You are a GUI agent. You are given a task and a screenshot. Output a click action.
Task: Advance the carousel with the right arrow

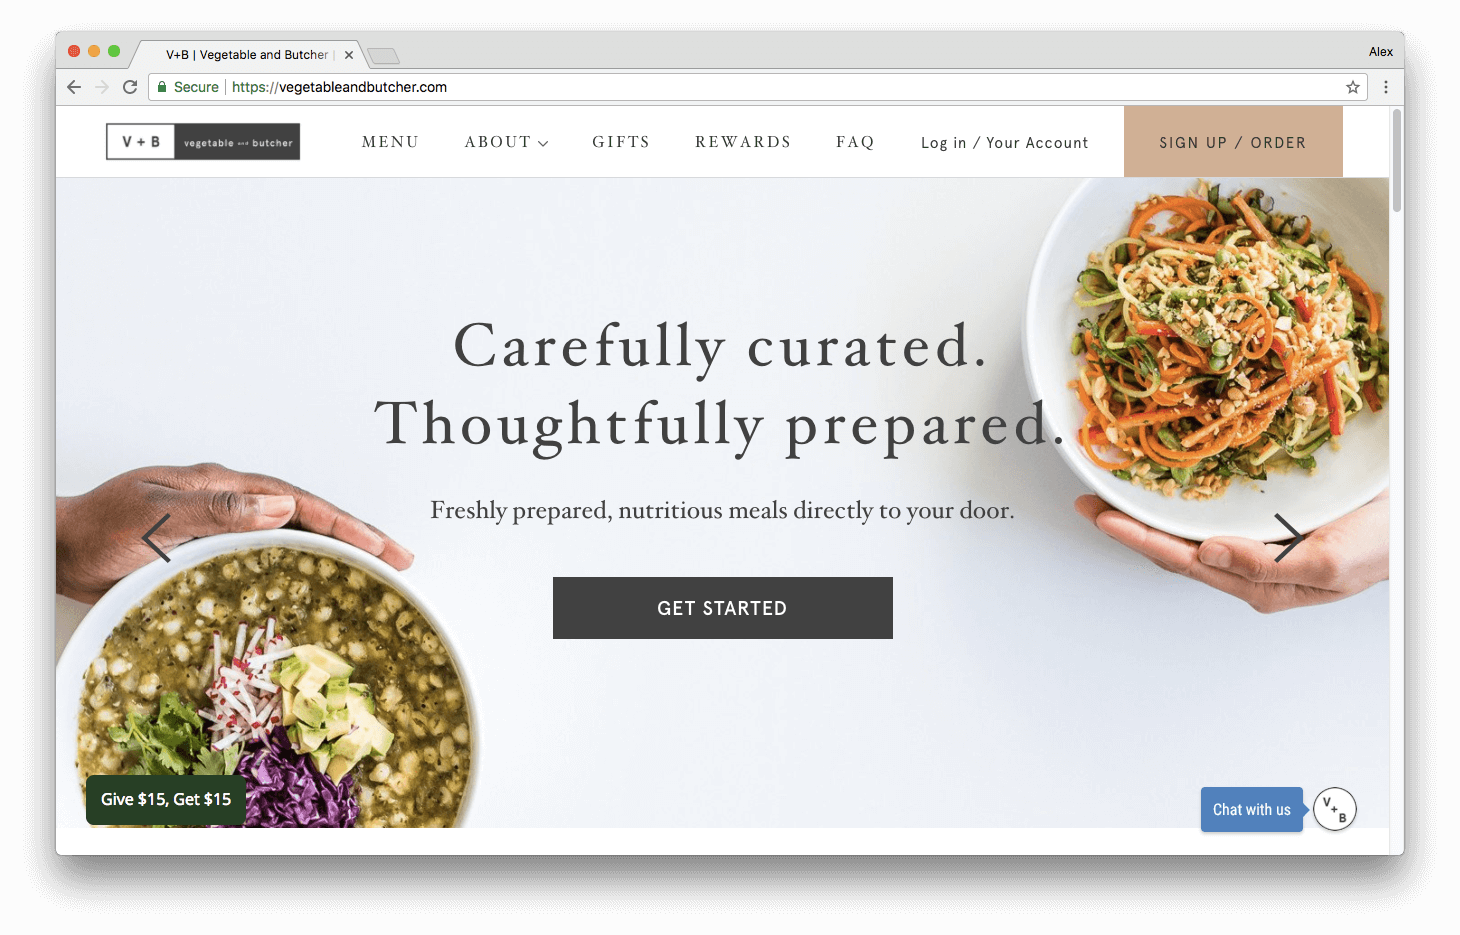pos(1288,538)
